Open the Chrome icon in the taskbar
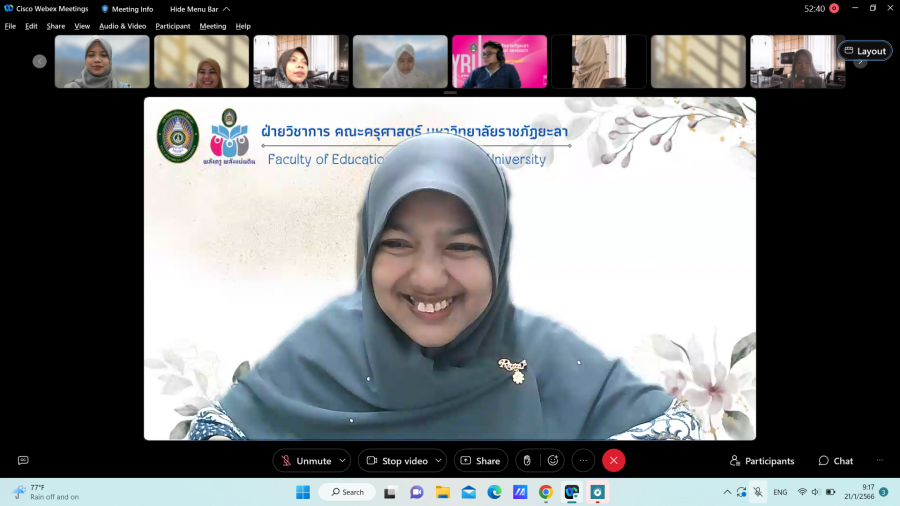900x506 pixels. pyautogui.click(x=546, y=492)
